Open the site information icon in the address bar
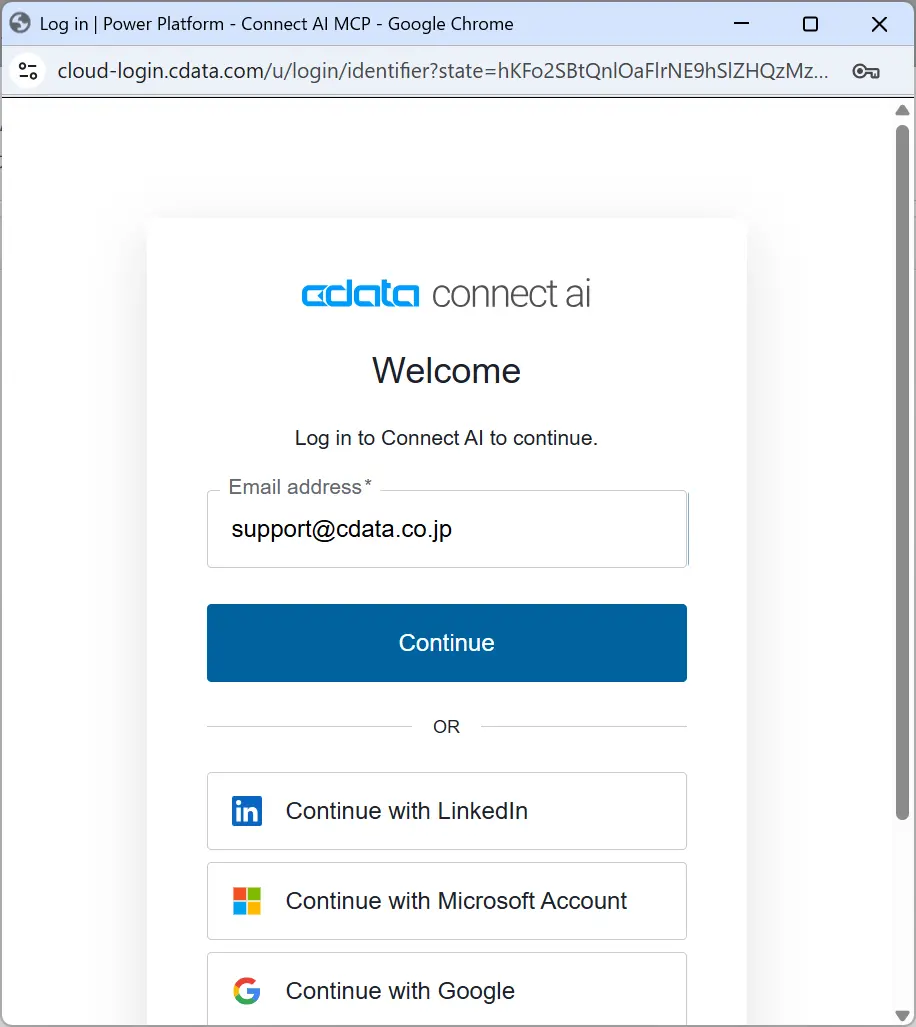This screenshot has height=1027, width=916. (28, 71)
